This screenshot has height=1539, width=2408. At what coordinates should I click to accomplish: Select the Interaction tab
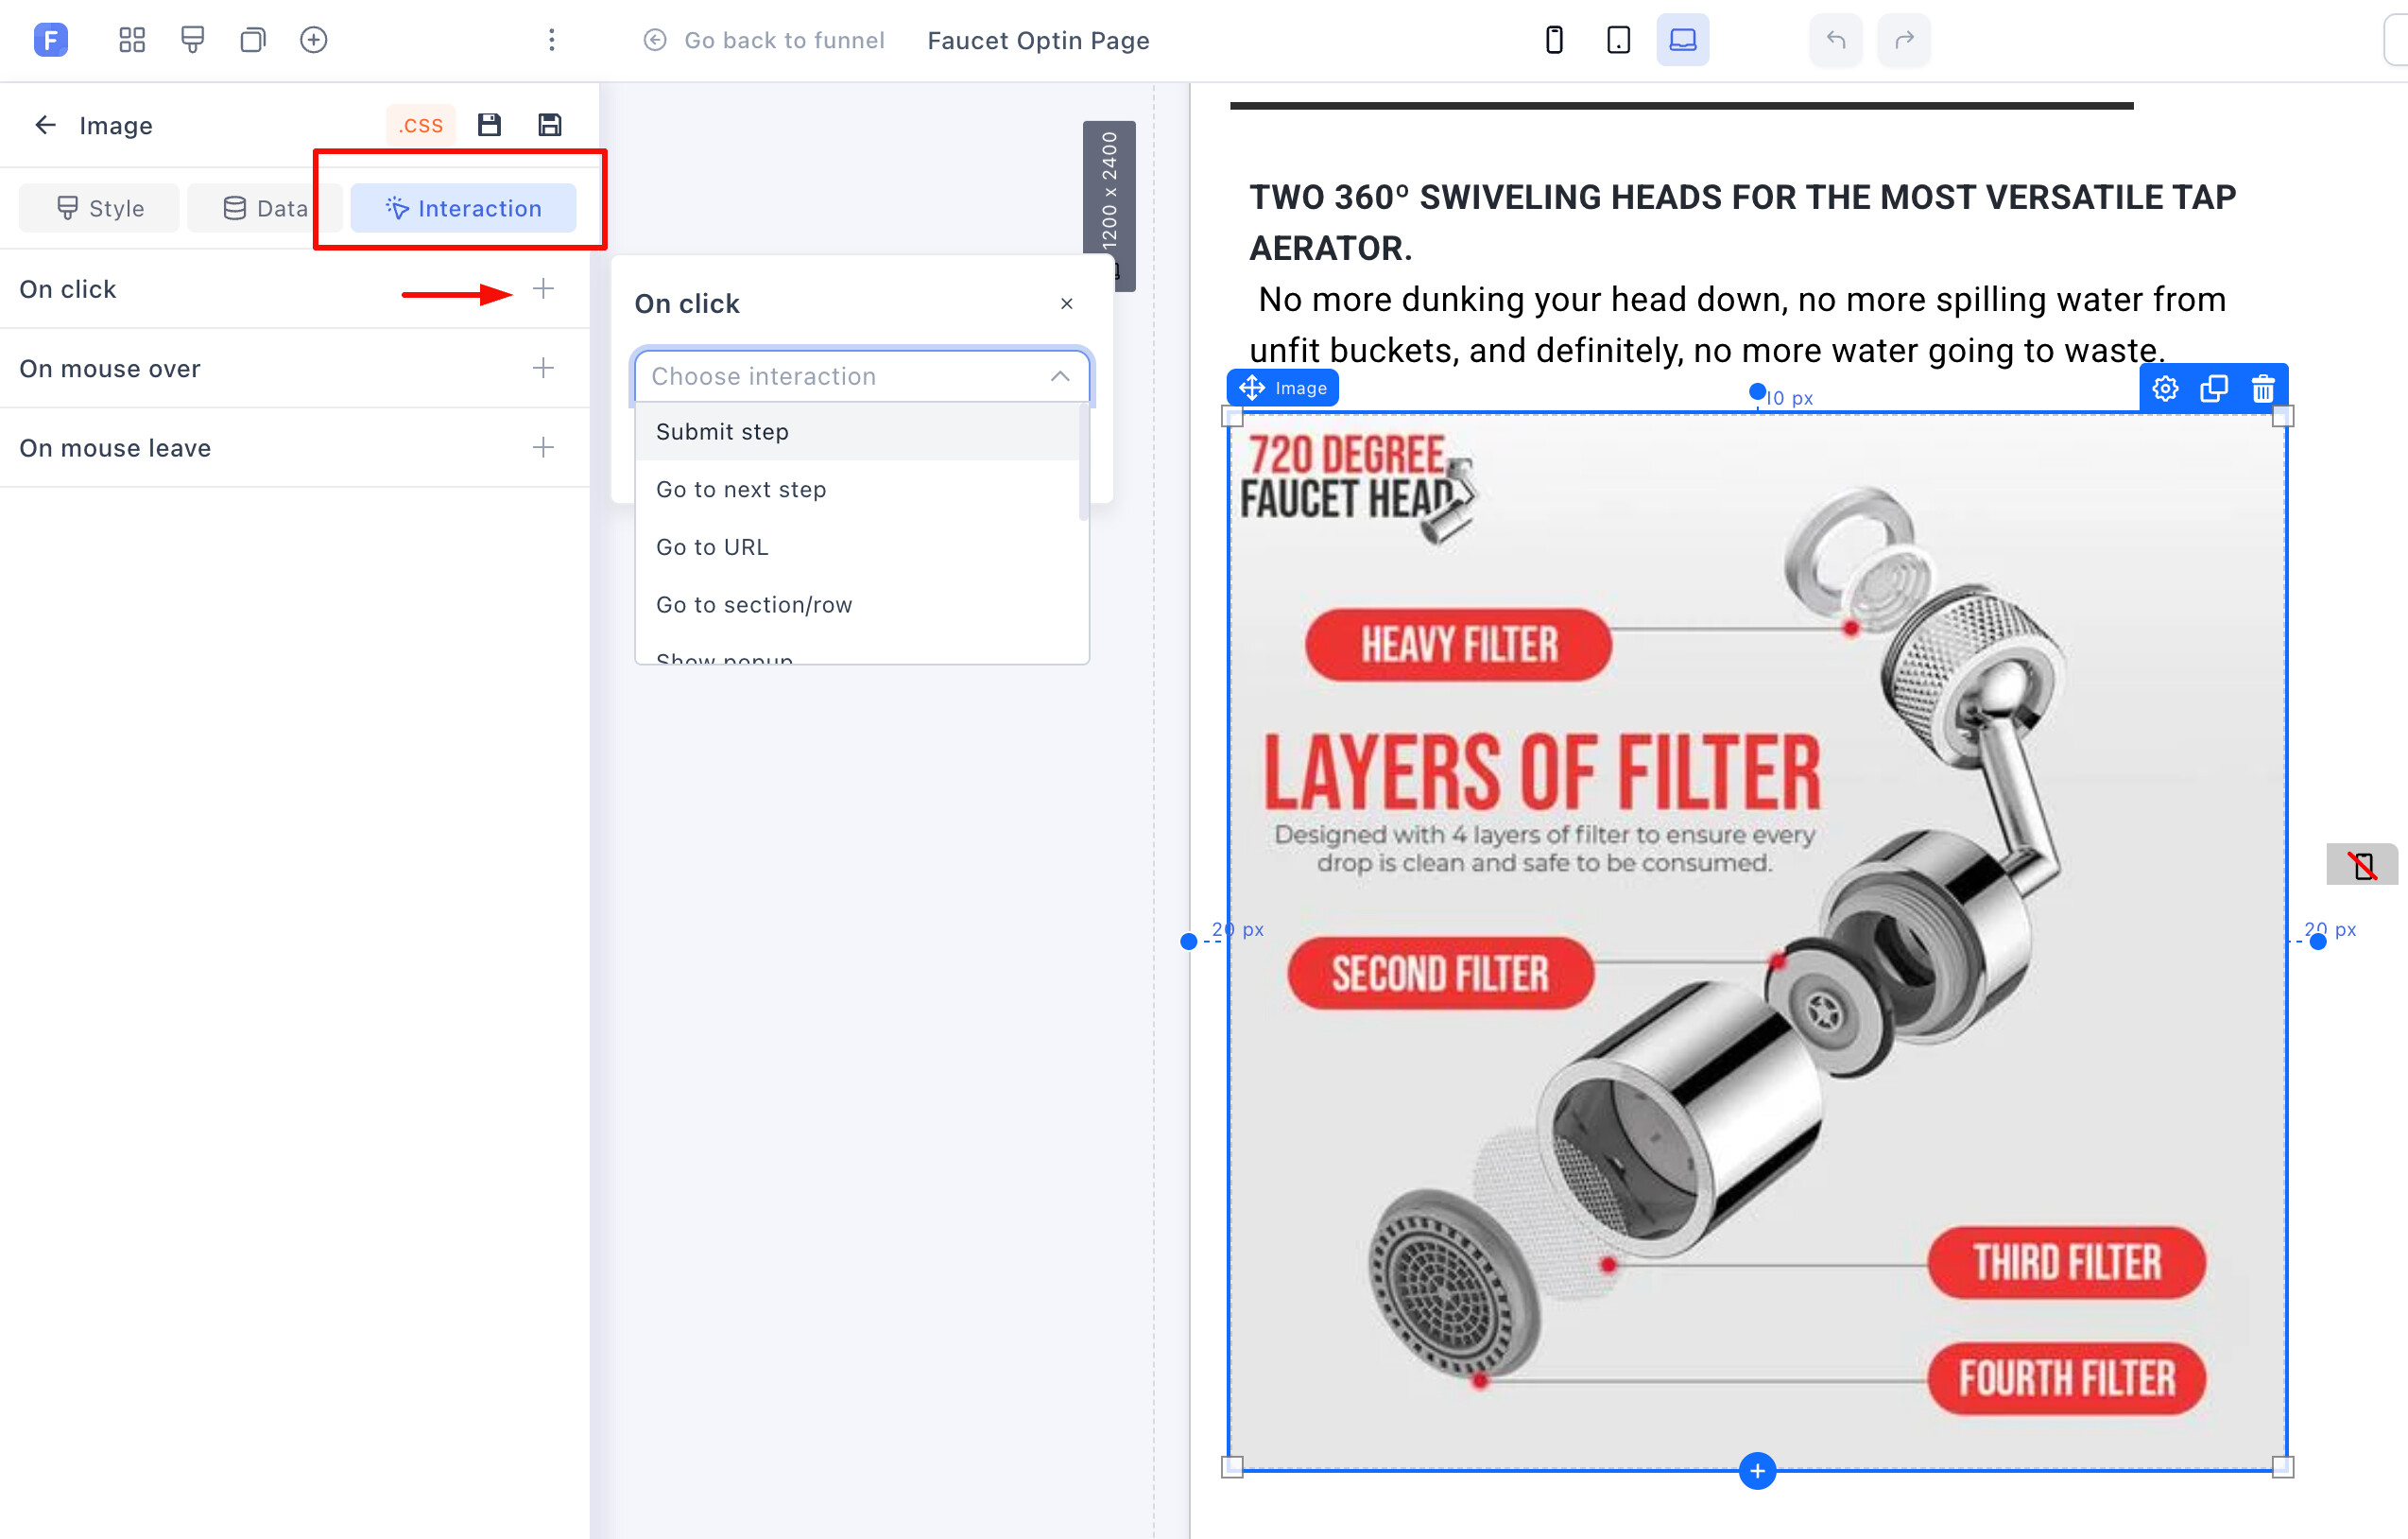[x=463, y=208]
